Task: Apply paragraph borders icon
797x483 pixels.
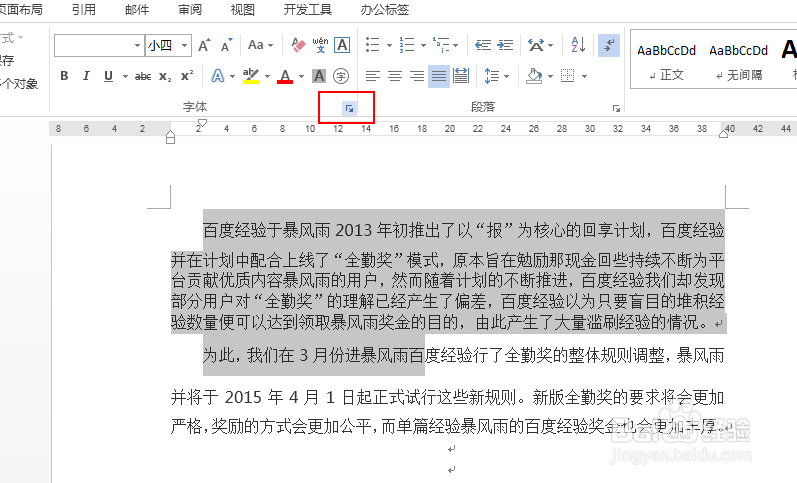Action: [x=568, y=76]
